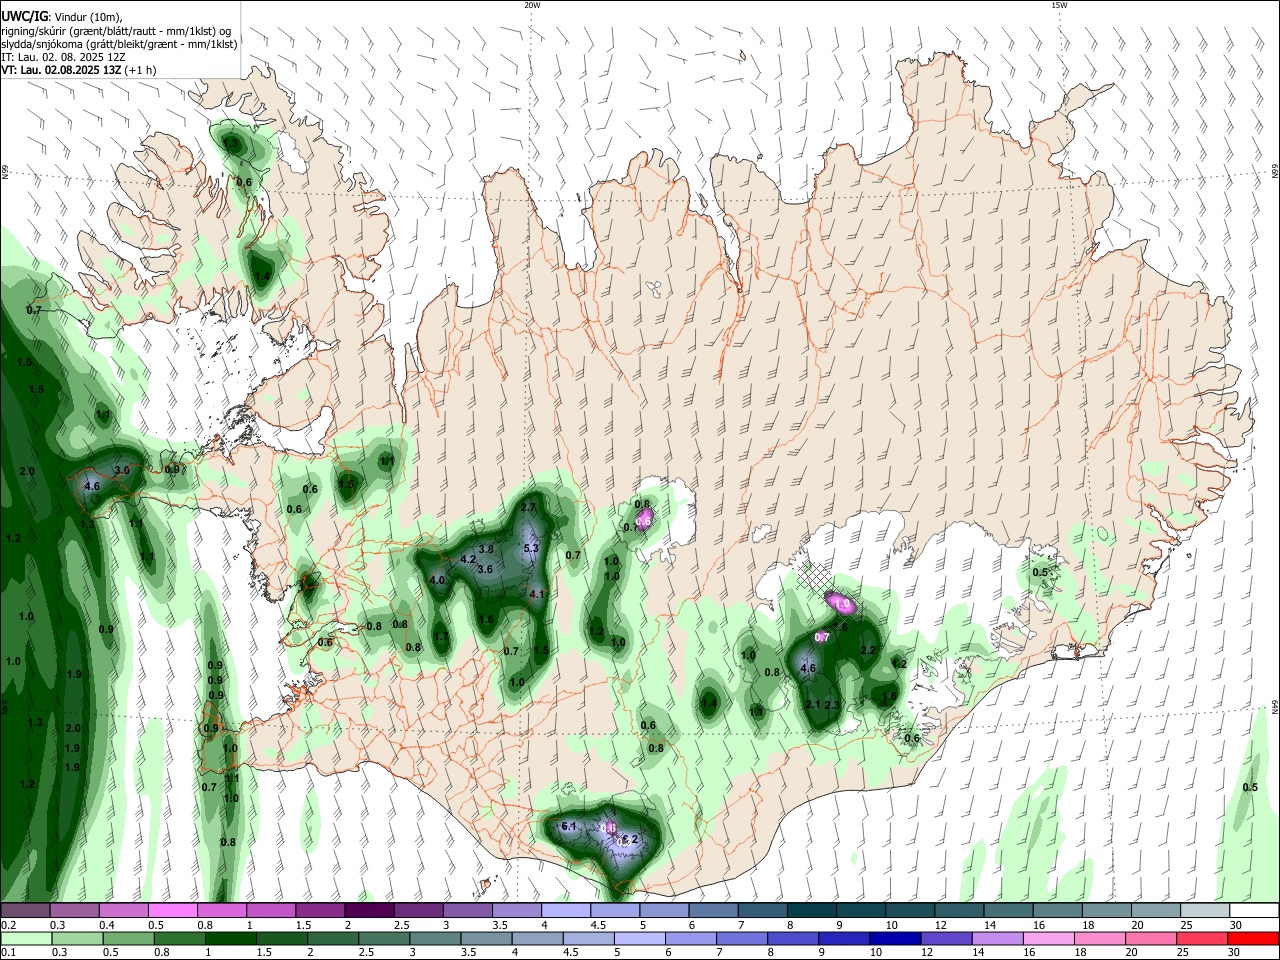Viewport: 1280px width, 960px height.
Task: Click the '3.8' precipitation value on the map
Action: (486, 549)
